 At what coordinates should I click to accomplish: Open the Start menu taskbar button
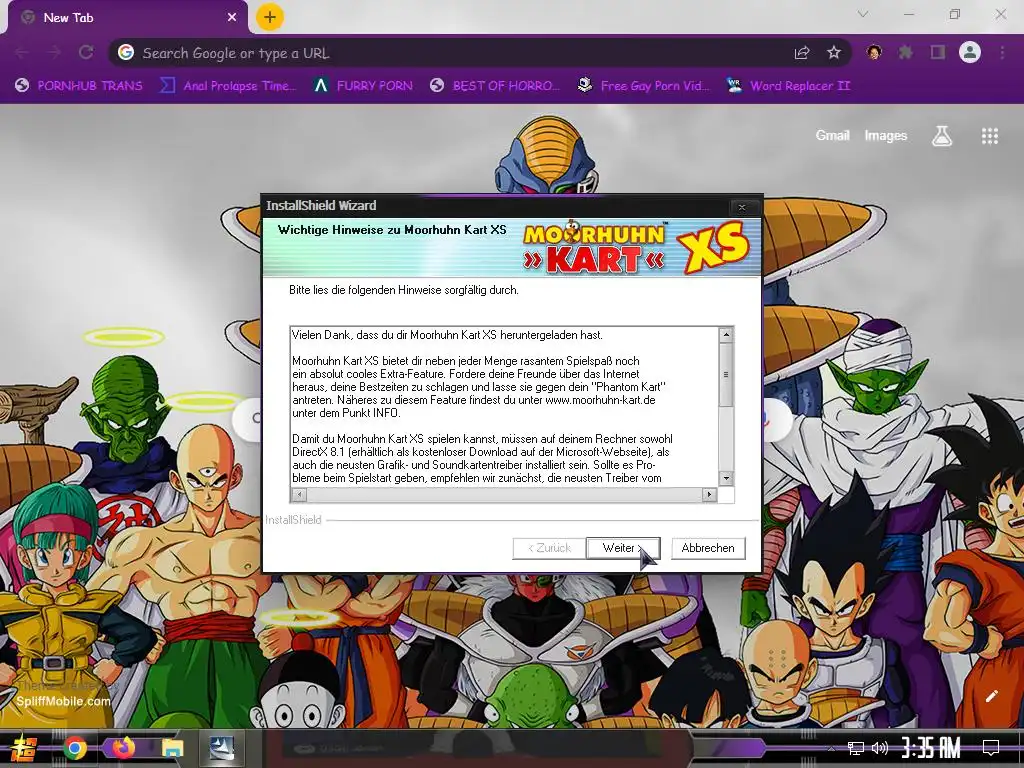pyautogui.click(x=24, y=748)
